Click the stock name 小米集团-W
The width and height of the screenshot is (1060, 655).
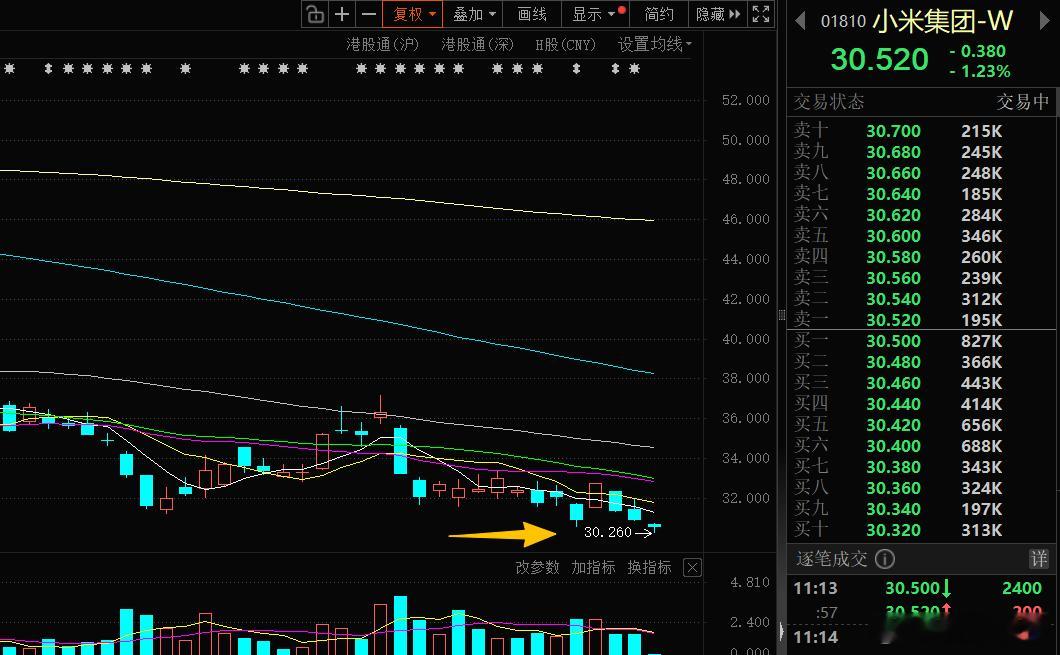click(x=942, y=21)
